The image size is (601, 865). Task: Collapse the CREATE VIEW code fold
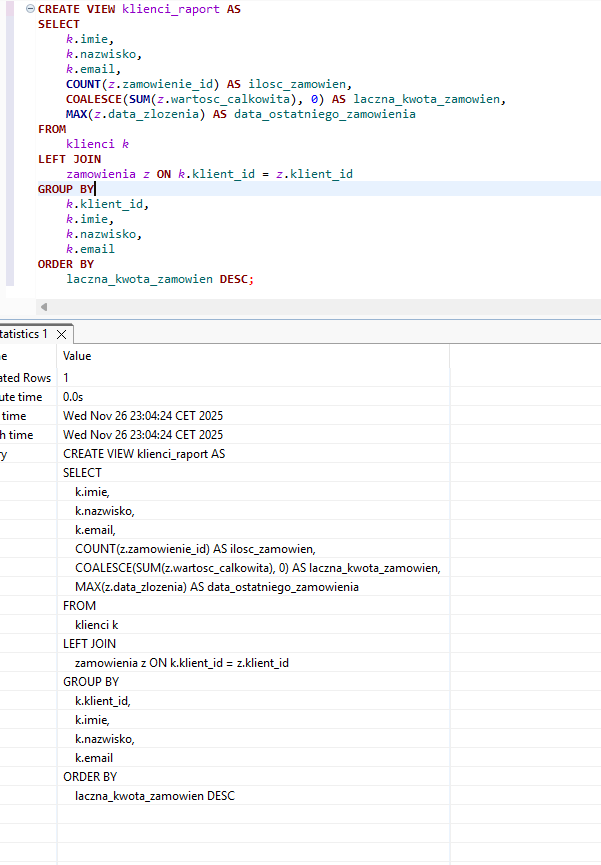tap(30, 9)
